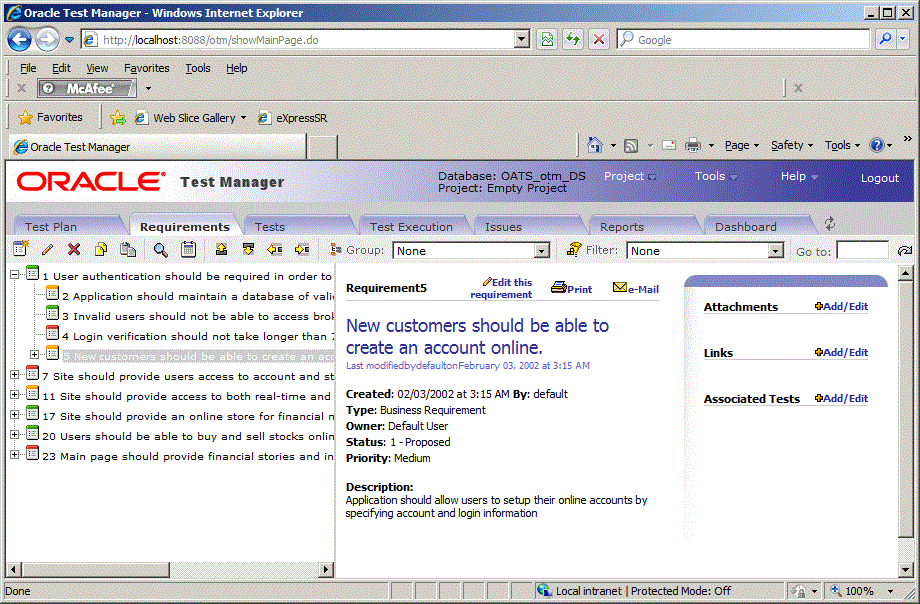
Task: Click Add/Edit next to Attachments
Action: (x=841, y=306)
